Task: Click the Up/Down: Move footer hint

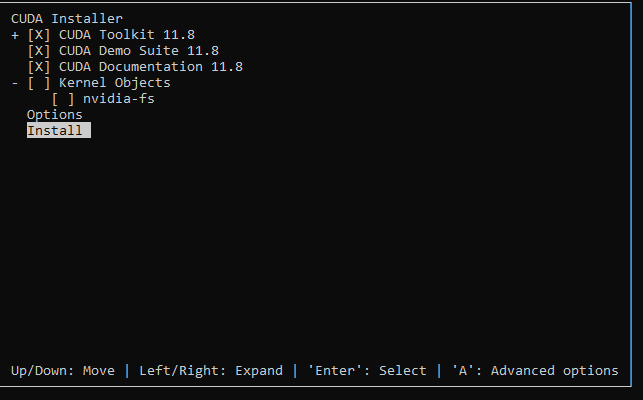Action: 63,371
